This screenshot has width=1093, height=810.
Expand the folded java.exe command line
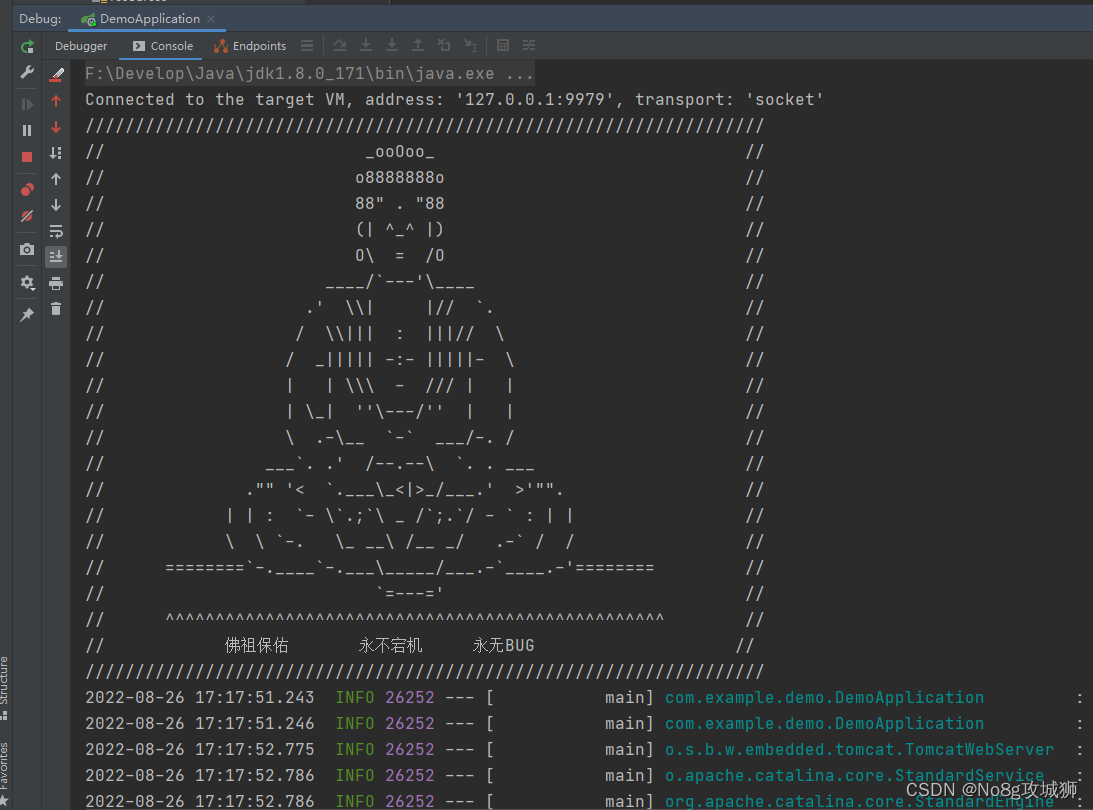pos(309,73)
